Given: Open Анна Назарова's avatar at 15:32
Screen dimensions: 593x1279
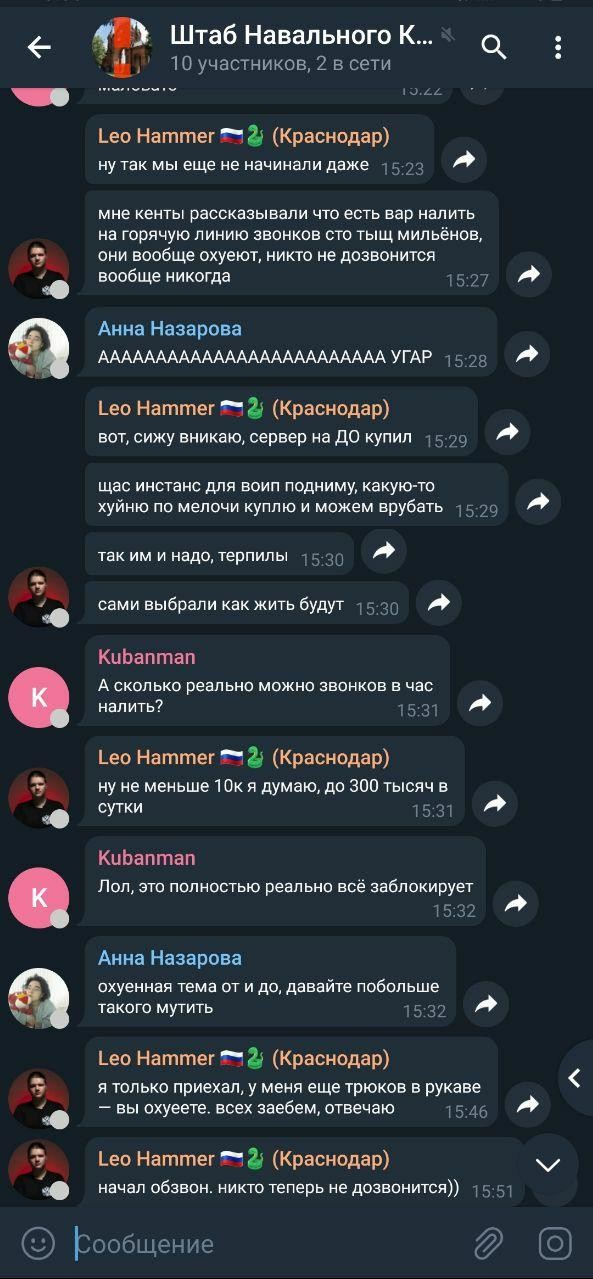Looking at the screenshot, I should coord(38,998).
